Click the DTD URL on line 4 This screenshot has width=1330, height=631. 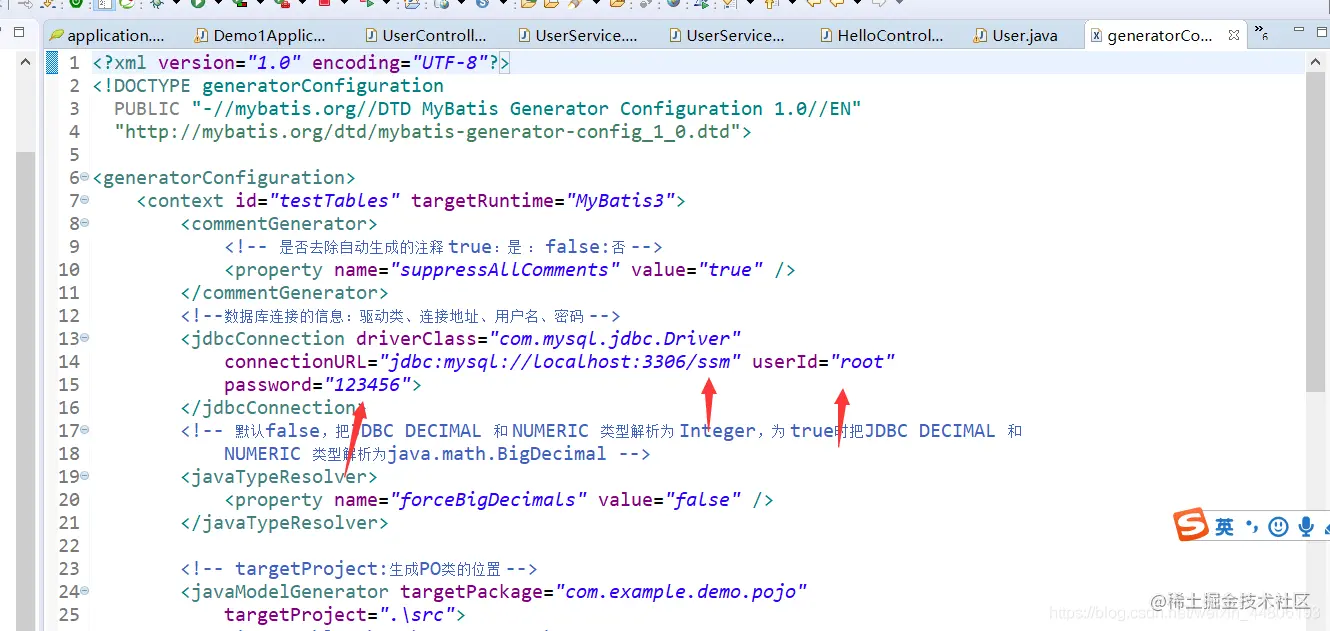(427, 132)
